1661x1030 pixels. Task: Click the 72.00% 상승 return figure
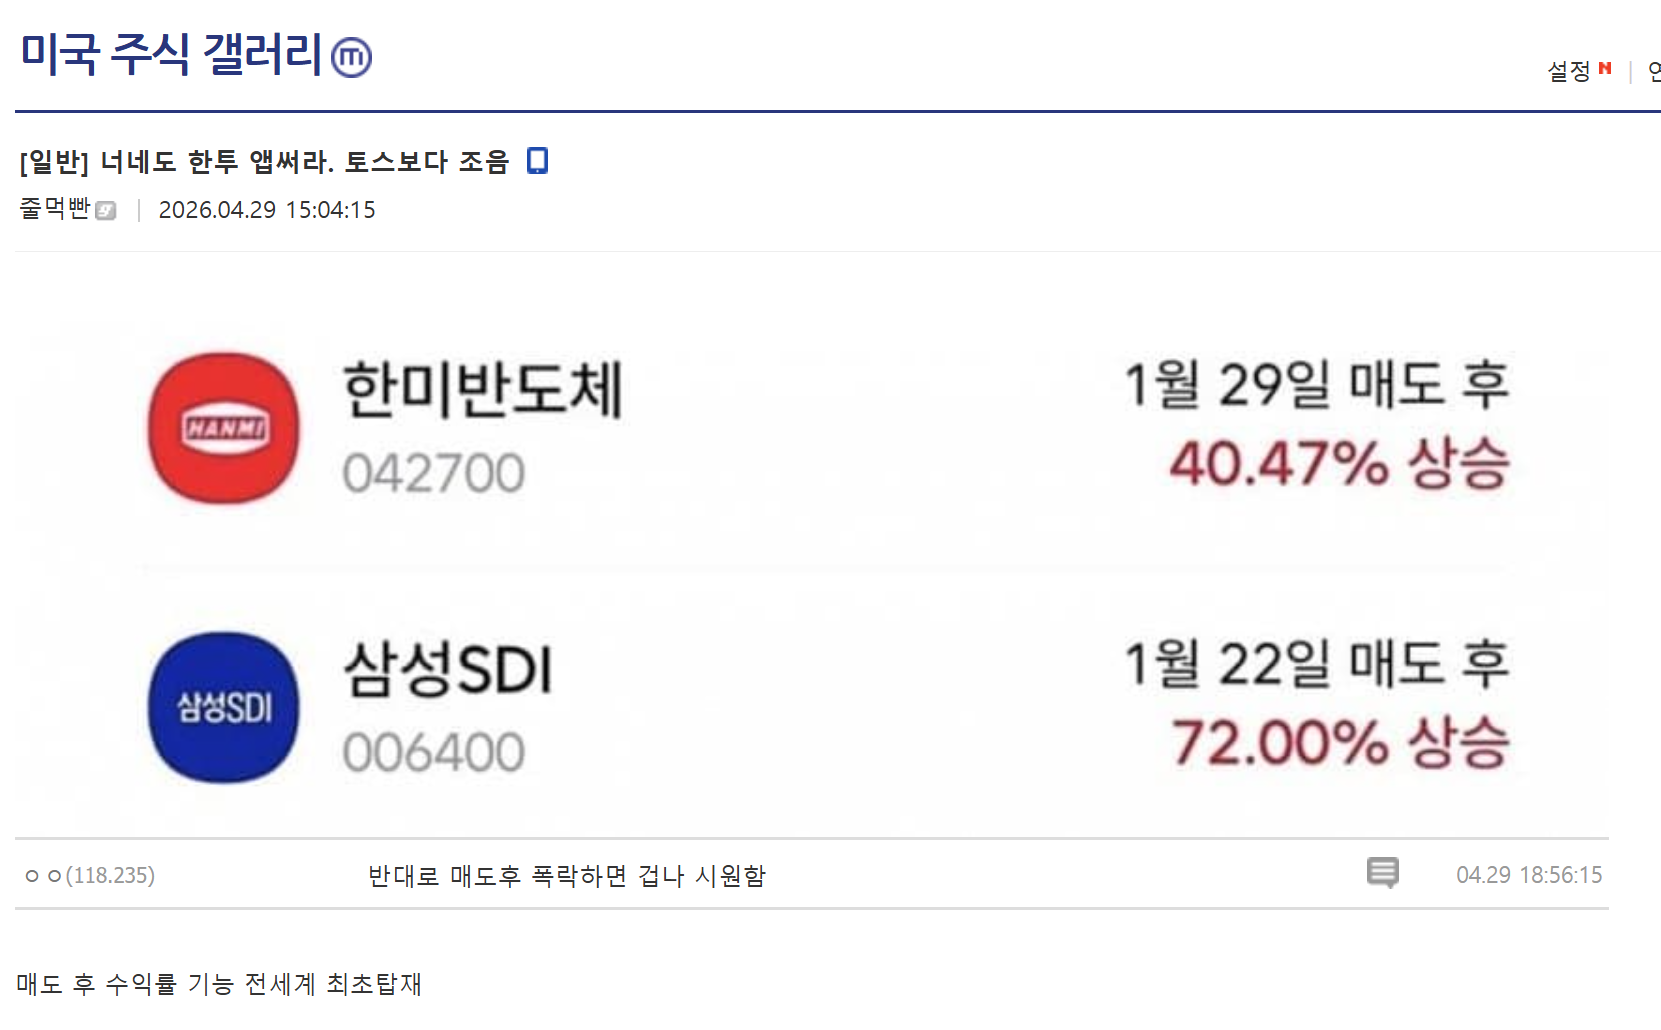click(1340, 743)
